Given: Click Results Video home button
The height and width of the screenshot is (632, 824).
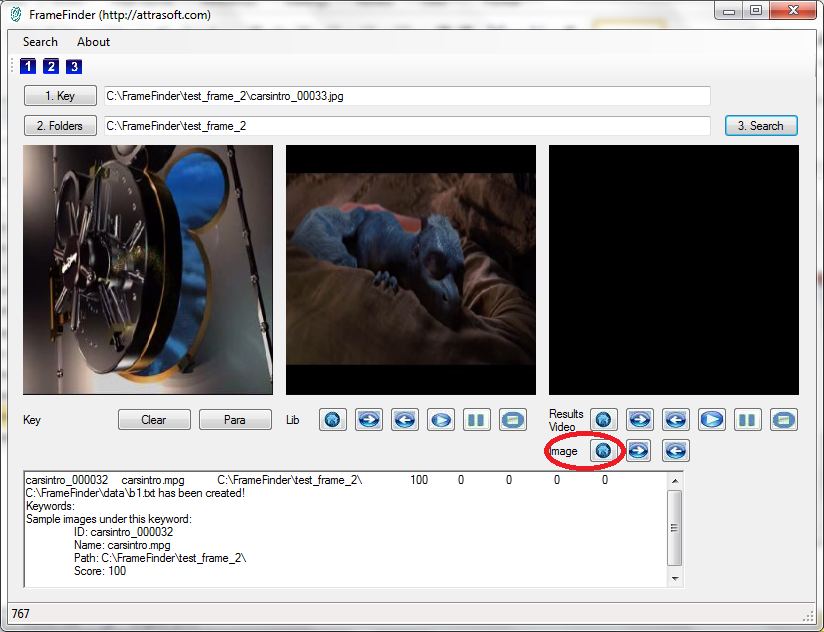Looking at the screenshot, I should [x=604, y=419].
